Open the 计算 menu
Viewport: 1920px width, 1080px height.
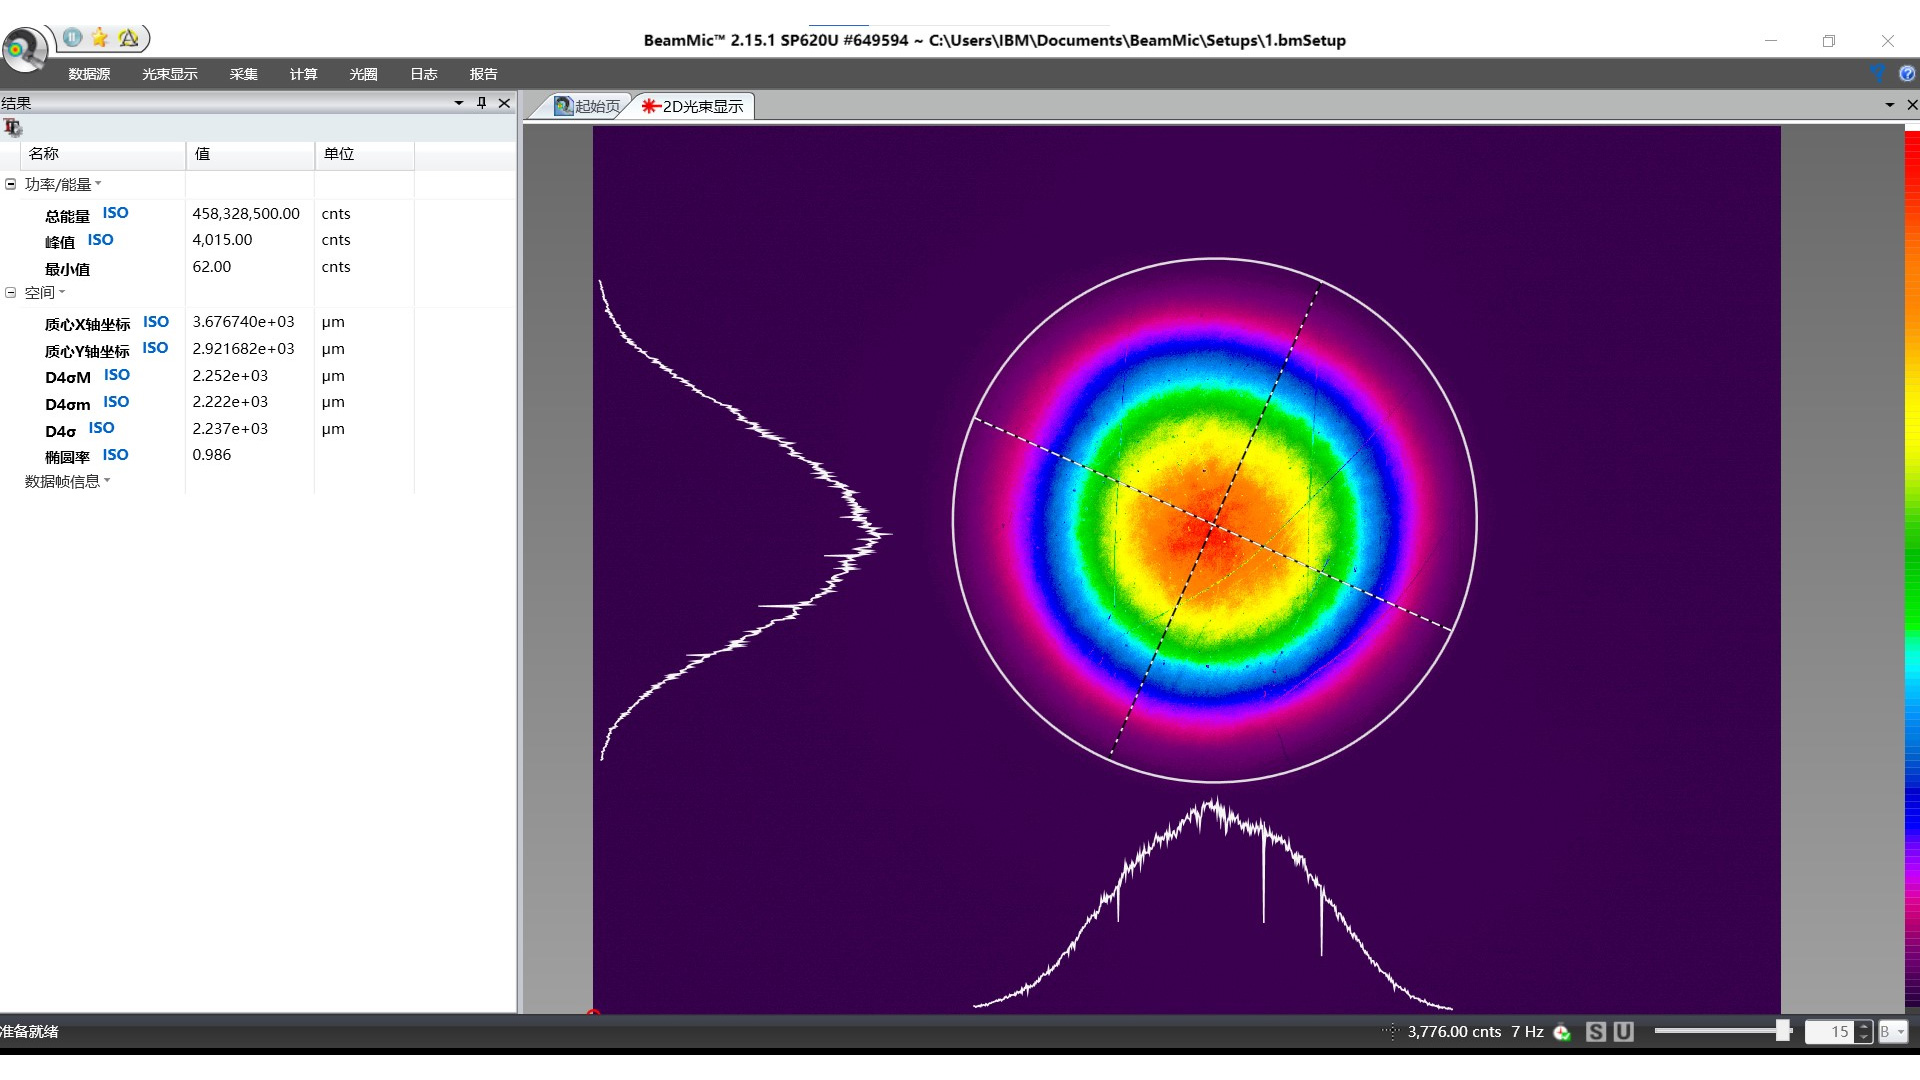(303, 74)
